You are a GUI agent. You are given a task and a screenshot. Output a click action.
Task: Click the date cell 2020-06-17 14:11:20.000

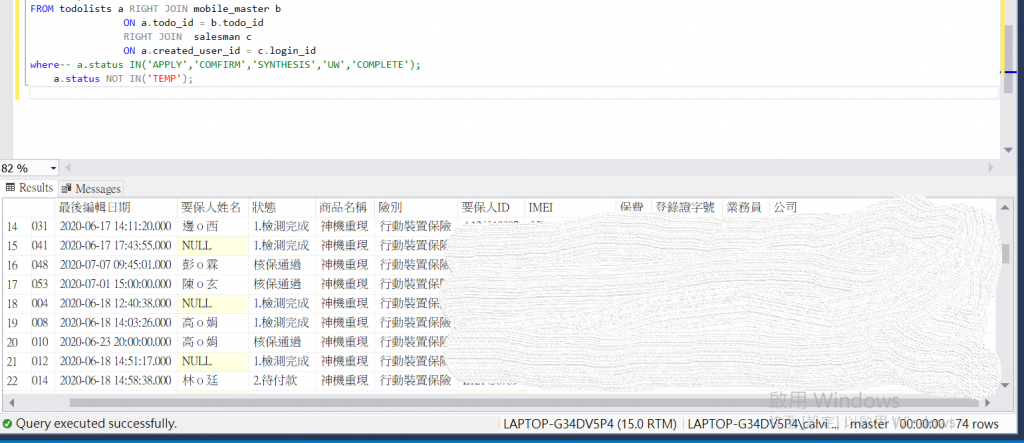click(x=116, y=227)
